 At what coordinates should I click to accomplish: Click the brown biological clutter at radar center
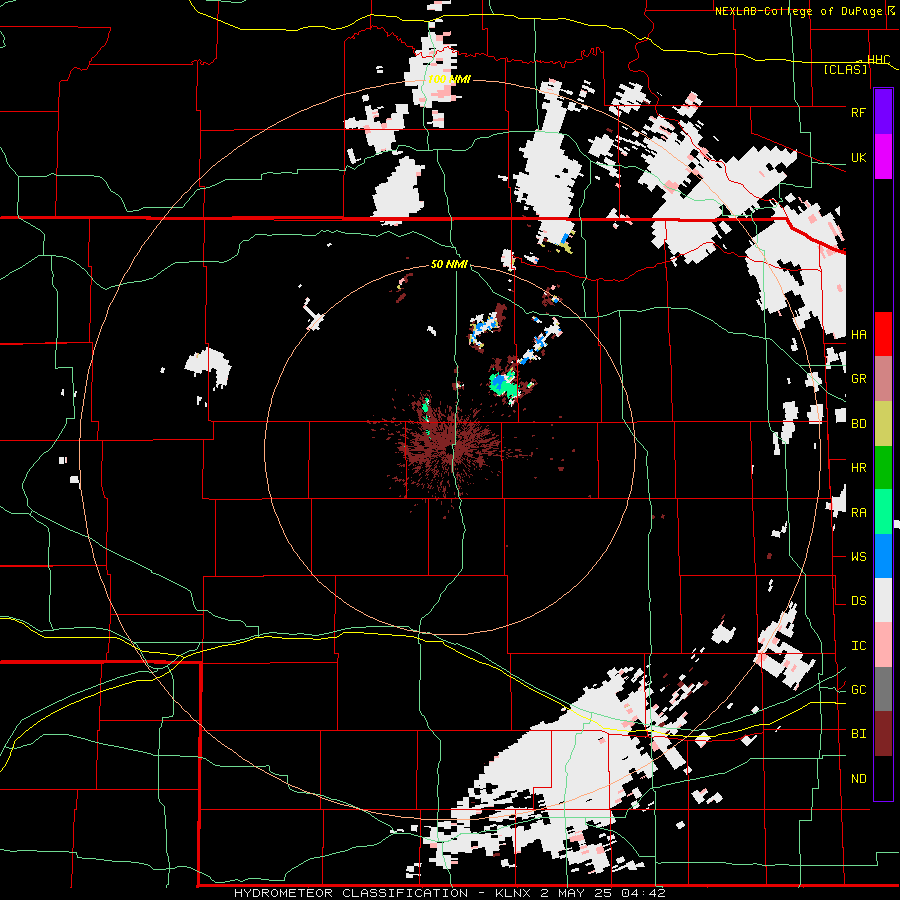pos(449,448)
